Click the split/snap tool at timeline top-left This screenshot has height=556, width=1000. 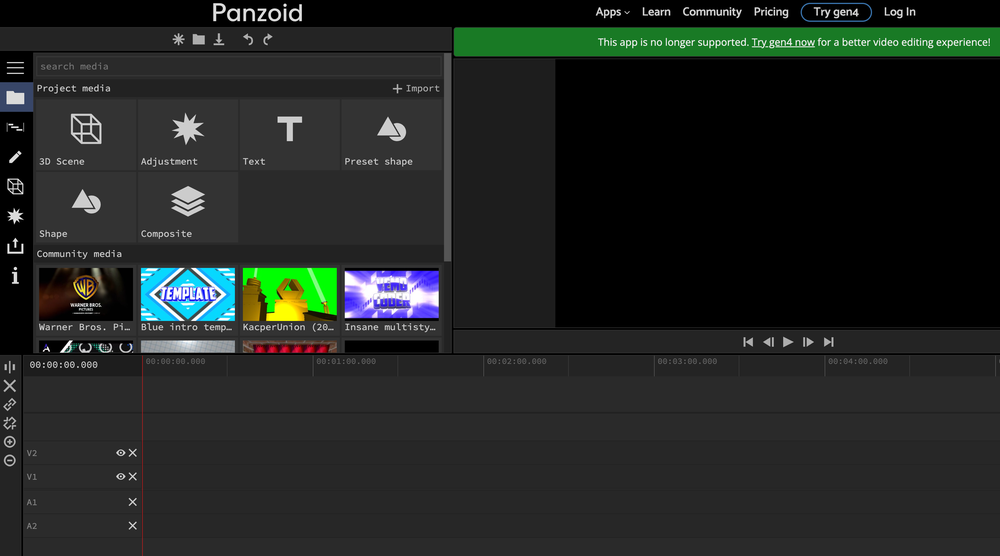click(10, 367)
